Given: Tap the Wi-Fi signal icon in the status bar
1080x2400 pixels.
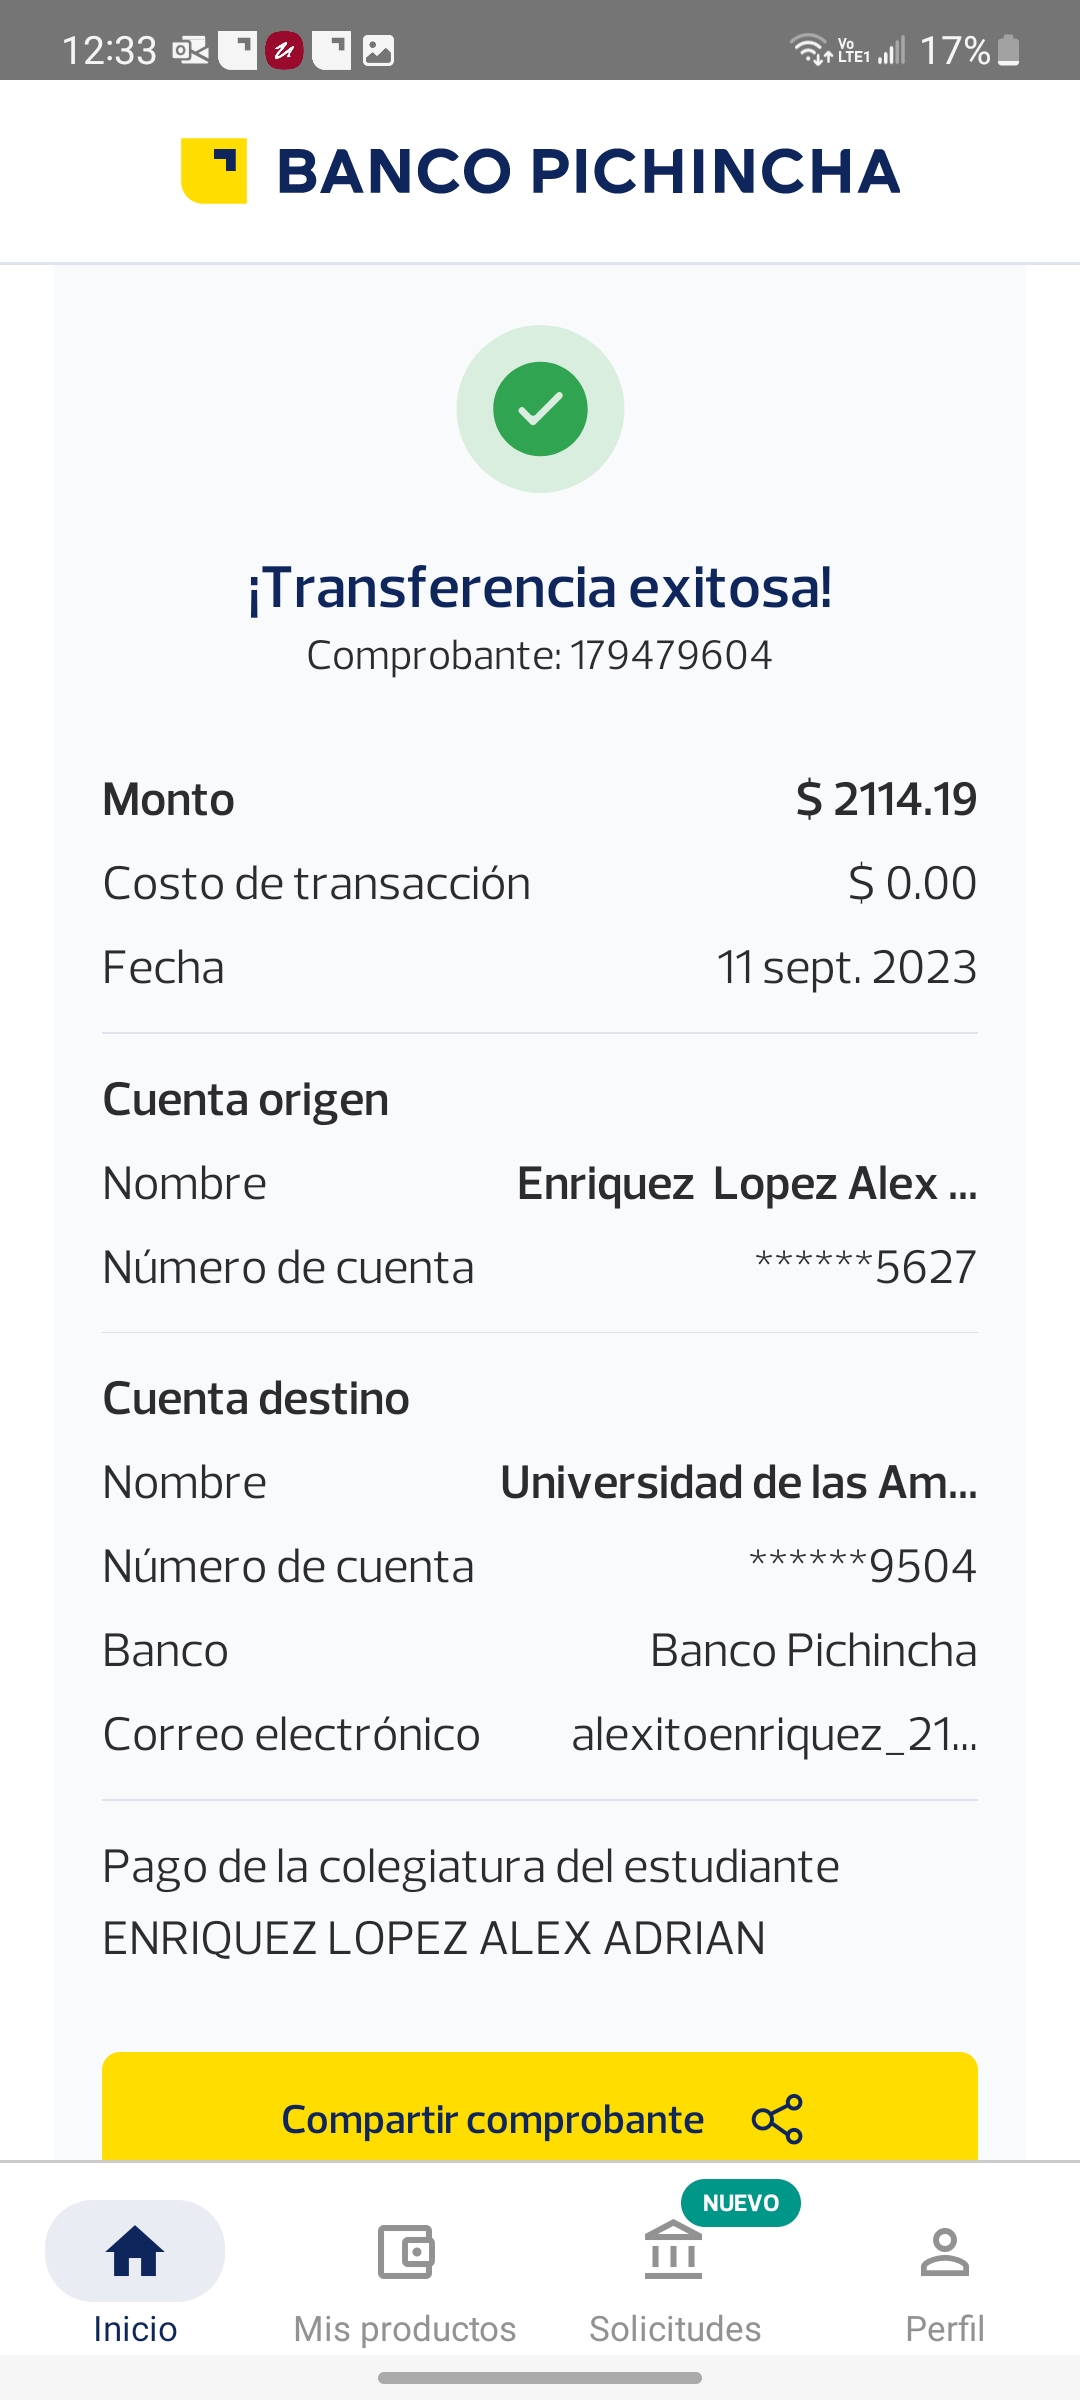Looking at the screenshot, I should [808, 49].
